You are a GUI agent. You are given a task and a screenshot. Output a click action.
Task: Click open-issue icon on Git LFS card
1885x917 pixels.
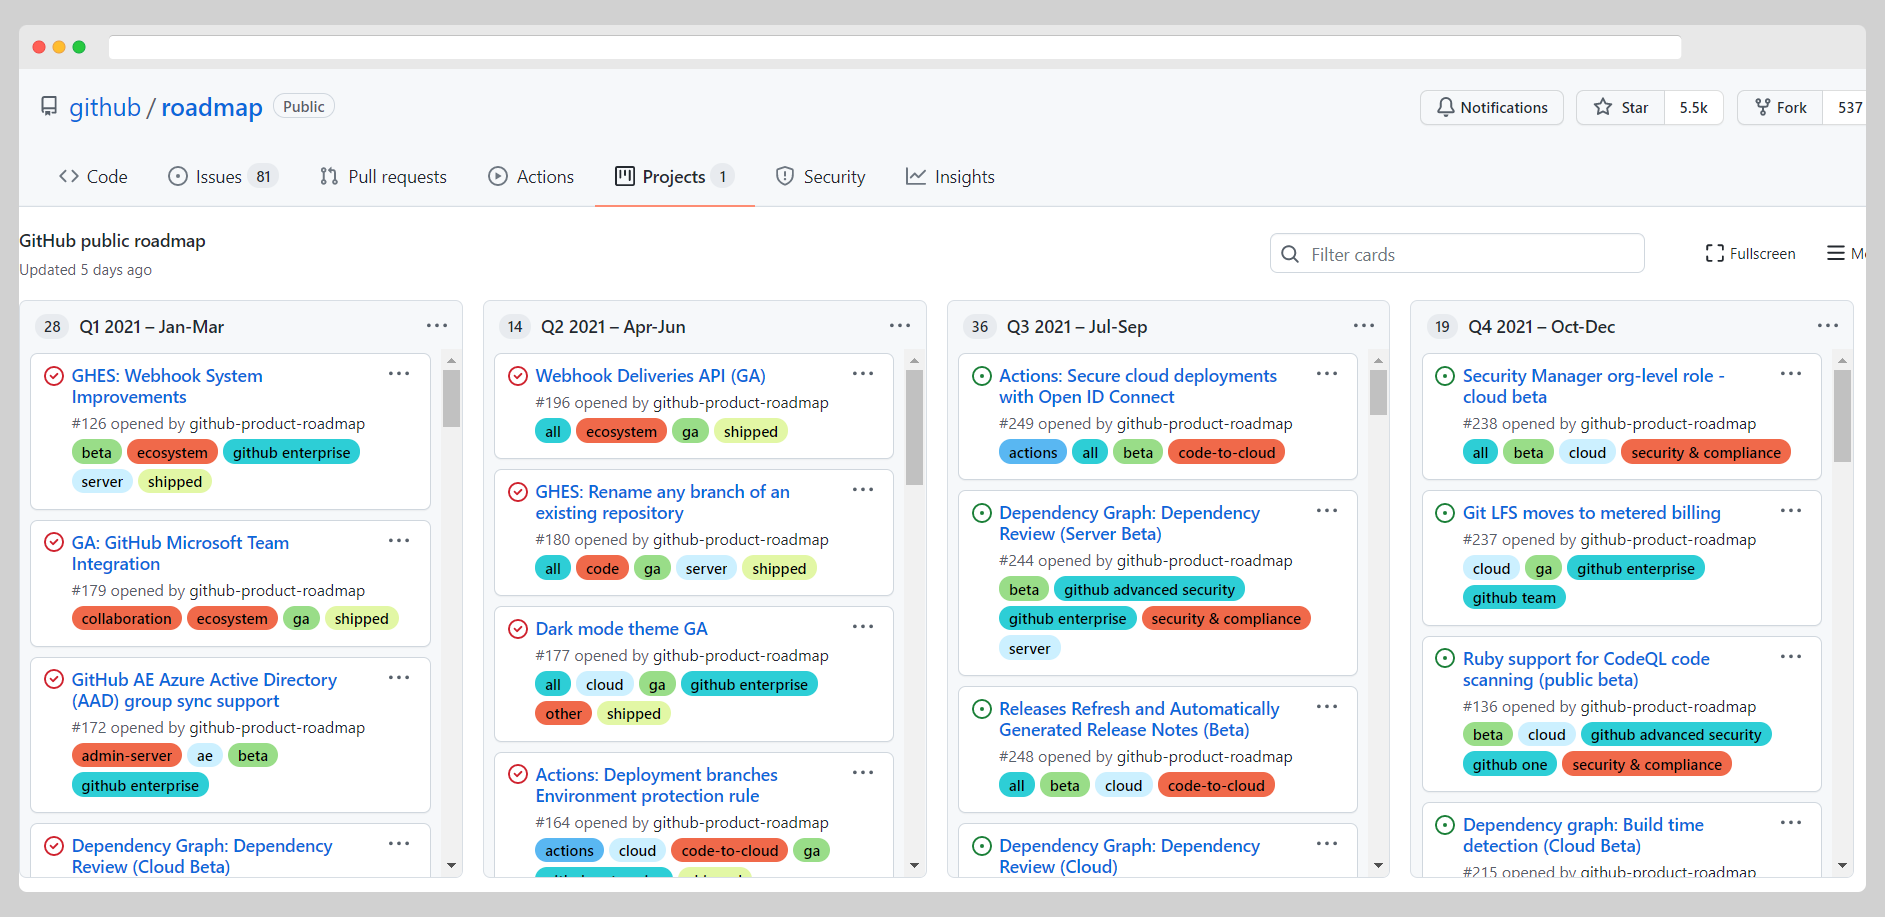(x=1445, y=513)
